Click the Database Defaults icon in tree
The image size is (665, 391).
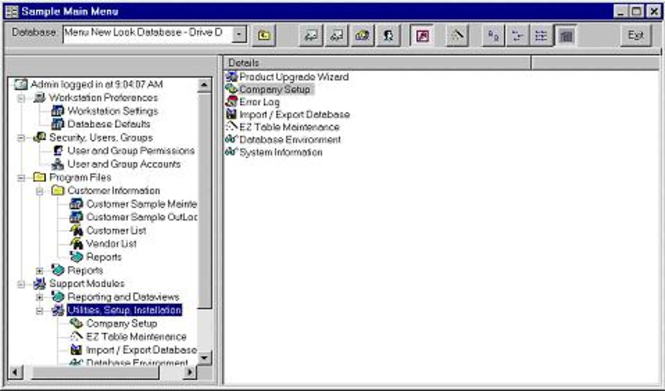tap(58, 124)
